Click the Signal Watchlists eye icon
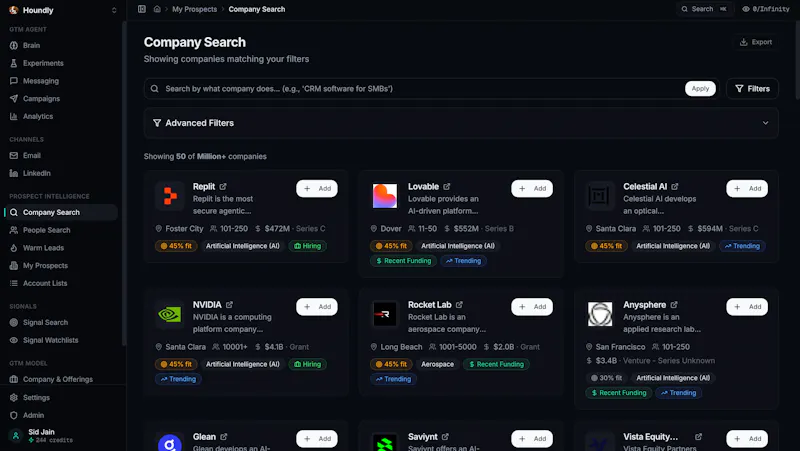The width and height of the screenshot is (800, 451). click(x=14, y=340)
